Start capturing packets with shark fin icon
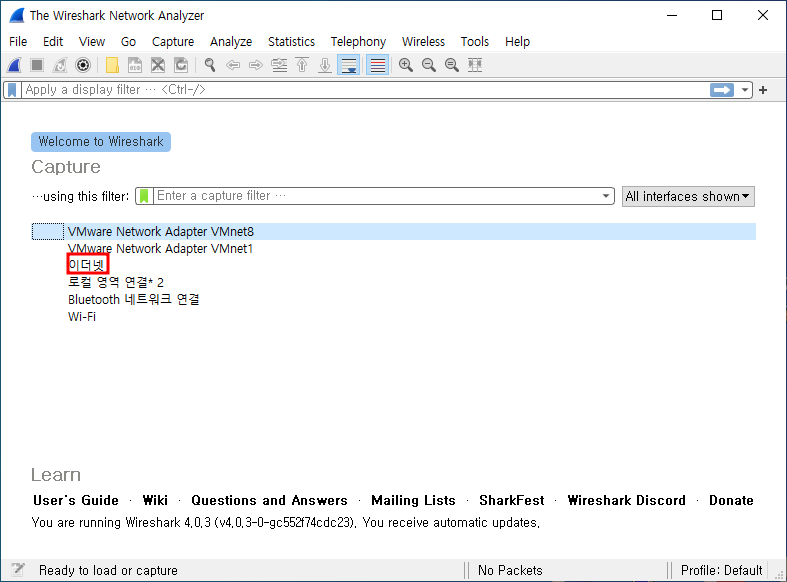Image resolution: width=787 pixels, height=582 pixels. click(14, 65)
